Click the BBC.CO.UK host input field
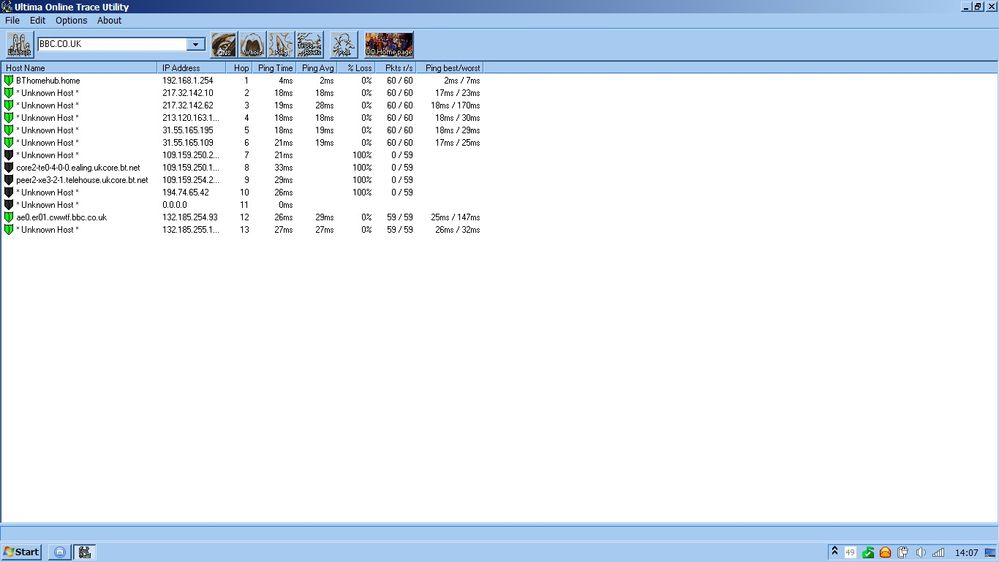Screen dimensions: 999x562 click(112, 44)
